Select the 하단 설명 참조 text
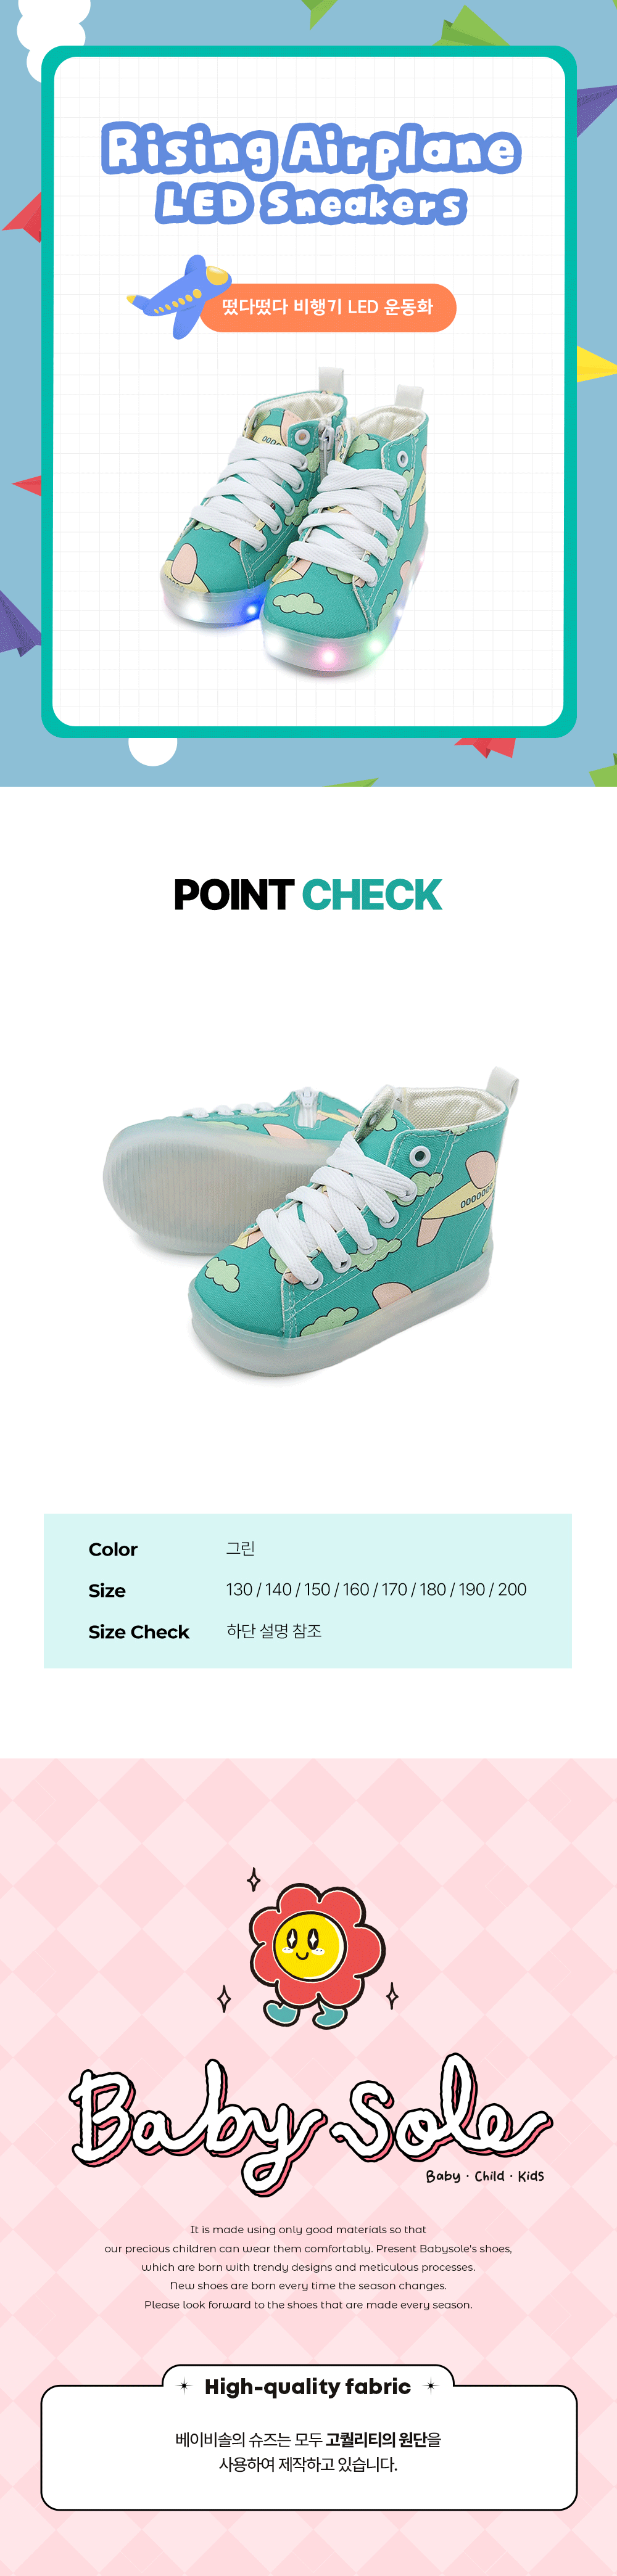The width and height of the screenshot is (617, 2576). click(274, 1631)
